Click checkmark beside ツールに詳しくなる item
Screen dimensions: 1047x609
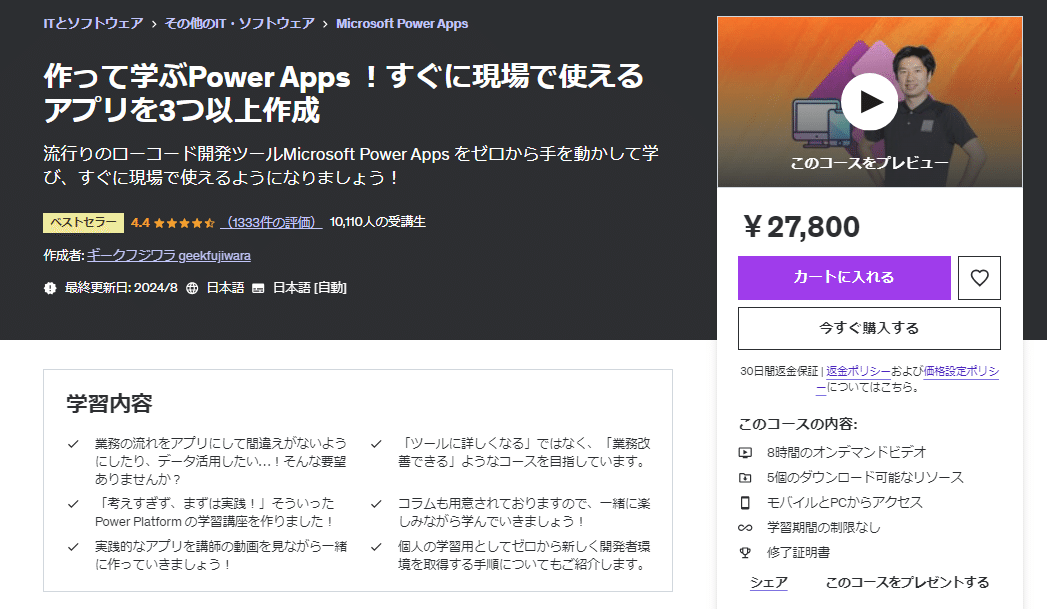(377, 444)
